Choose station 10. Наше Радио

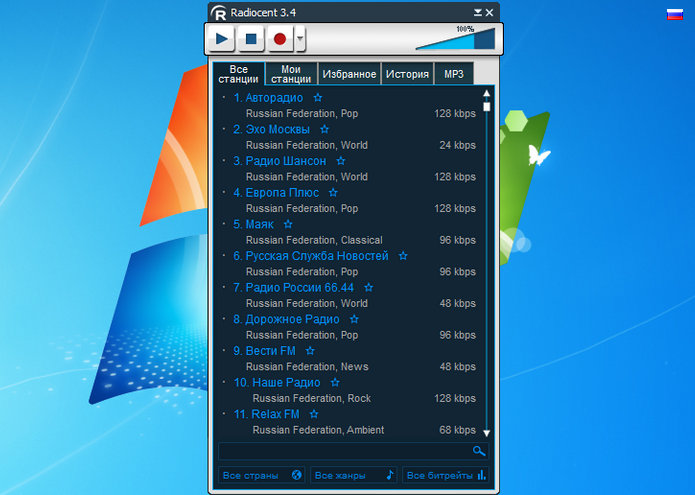(277, 382)
